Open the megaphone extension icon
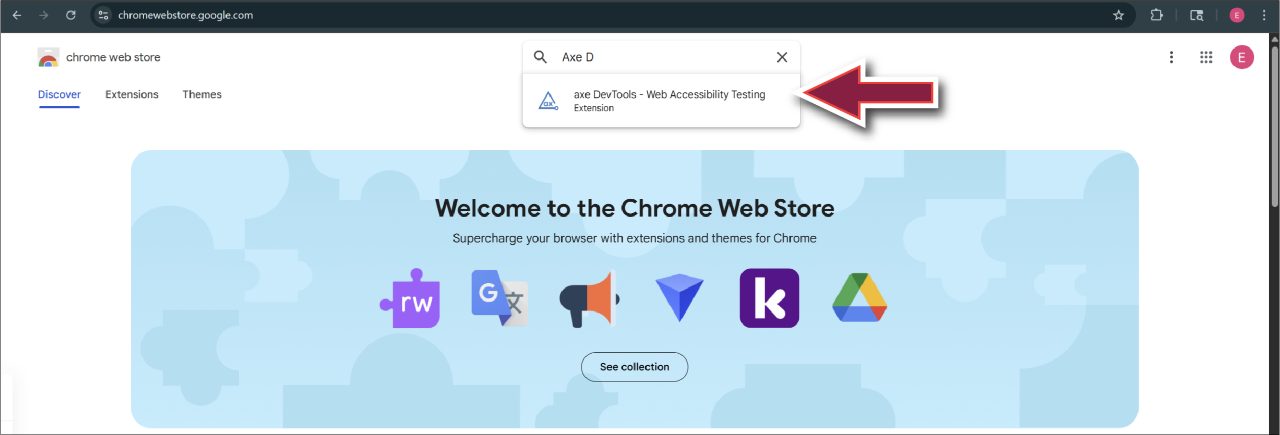Viewport: 1280px width, 435px height. tap(588, 298)
